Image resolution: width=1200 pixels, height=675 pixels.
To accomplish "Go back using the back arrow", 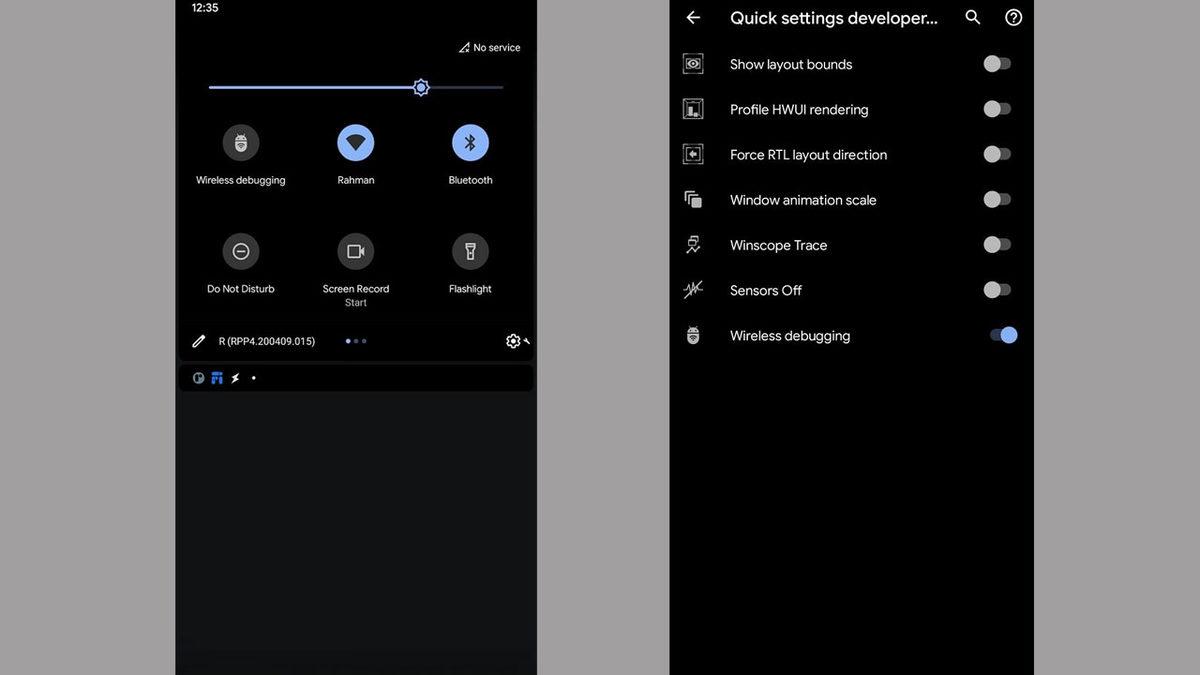I will click(x=693, y=18).
